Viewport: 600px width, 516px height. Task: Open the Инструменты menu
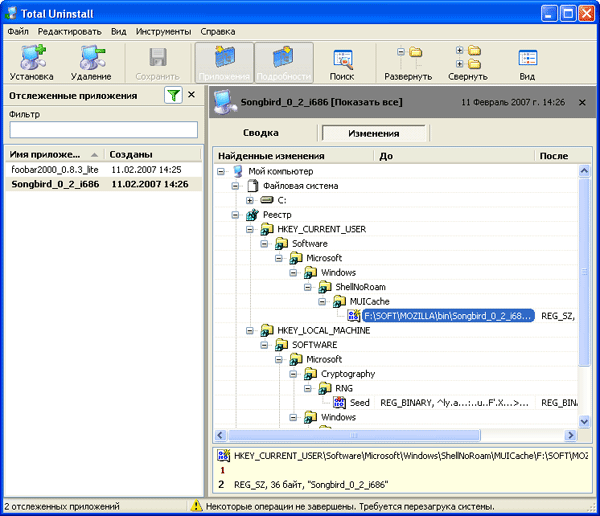[x=163, y=31]
